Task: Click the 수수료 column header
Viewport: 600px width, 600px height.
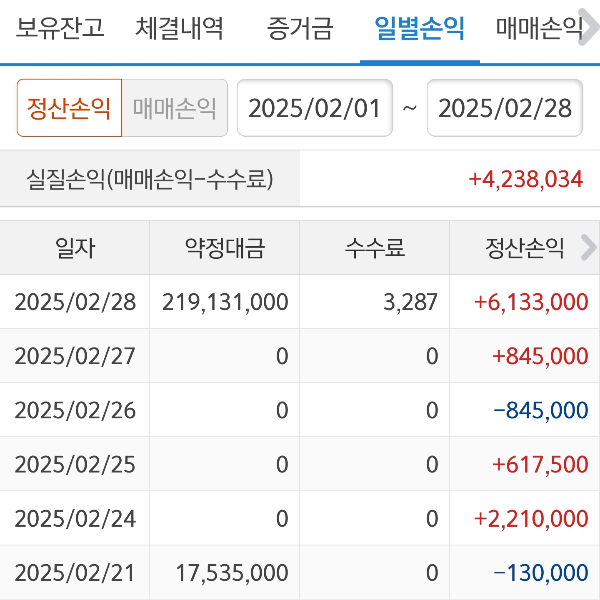Action: pos(375,248)
